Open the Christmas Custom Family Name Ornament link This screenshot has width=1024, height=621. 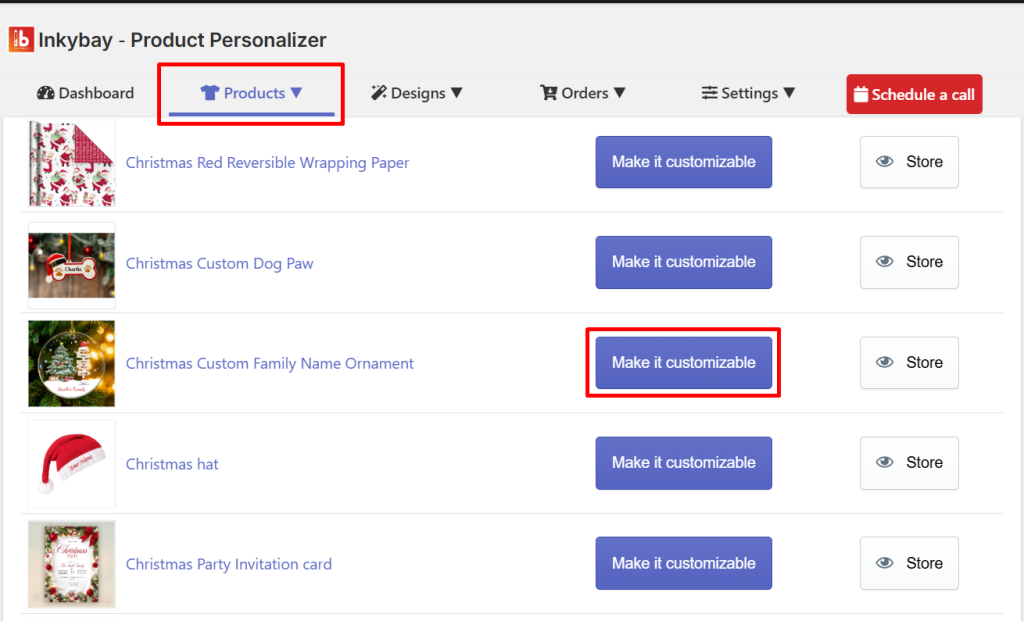tap(270, 363)
